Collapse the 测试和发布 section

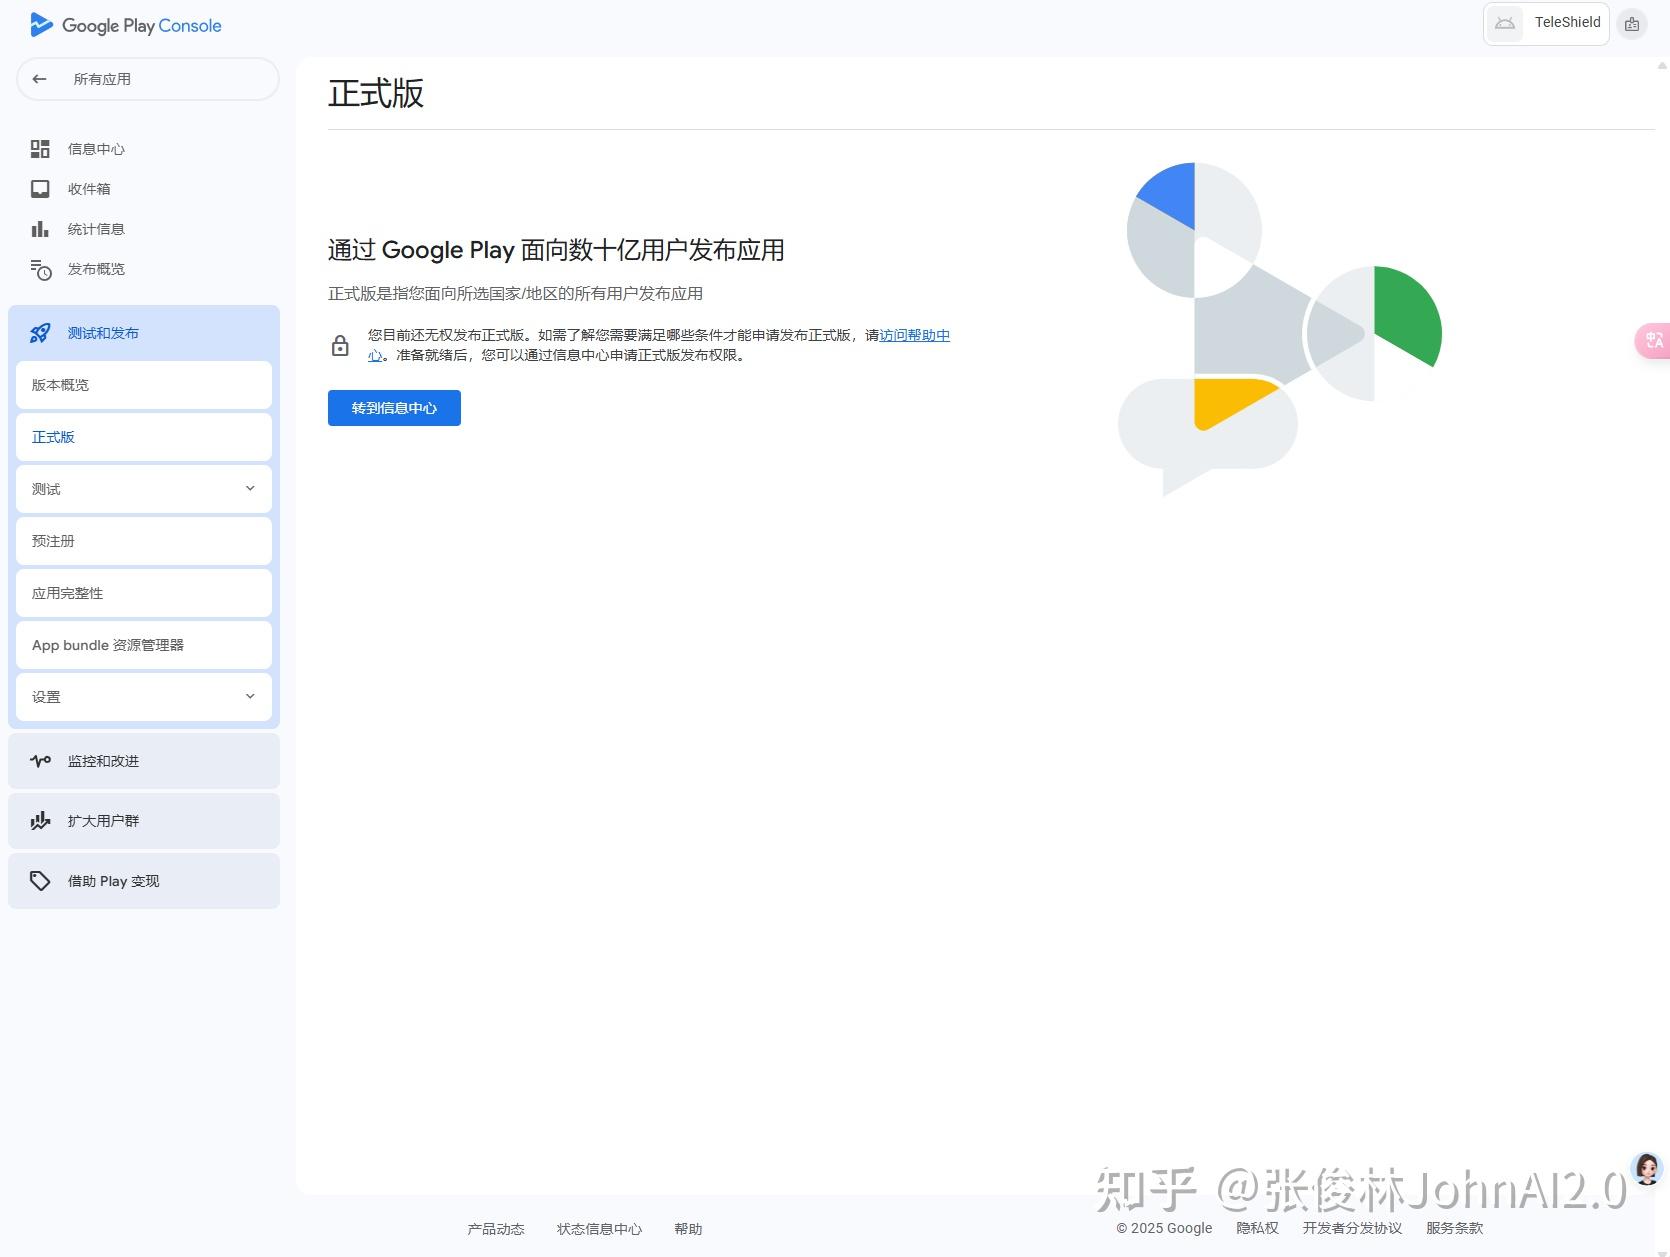click(144, 333)
